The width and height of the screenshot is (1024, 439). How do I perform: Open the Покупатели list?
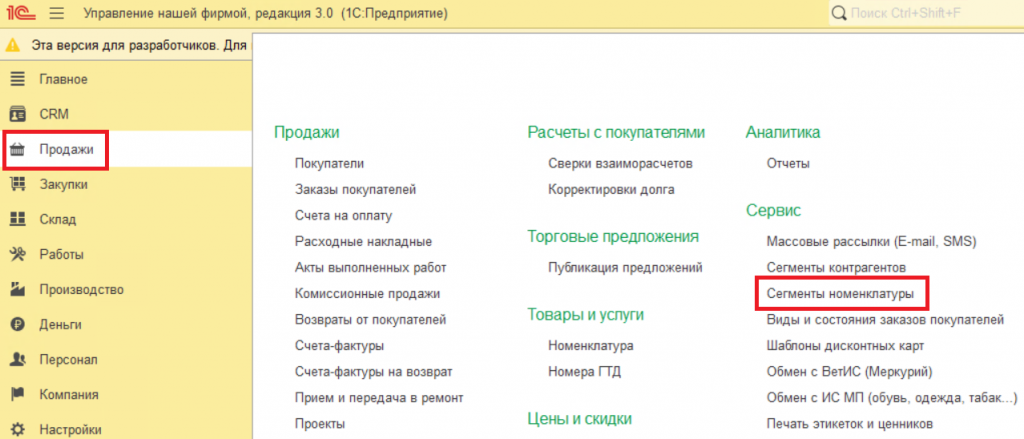(x=330, y=163)
